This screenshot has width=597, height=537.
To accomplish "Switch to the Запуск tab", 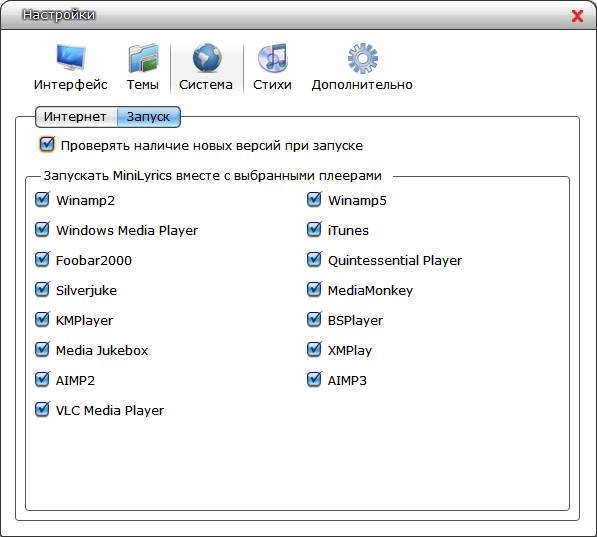I will pyautogui.click(x=148, y=117).
